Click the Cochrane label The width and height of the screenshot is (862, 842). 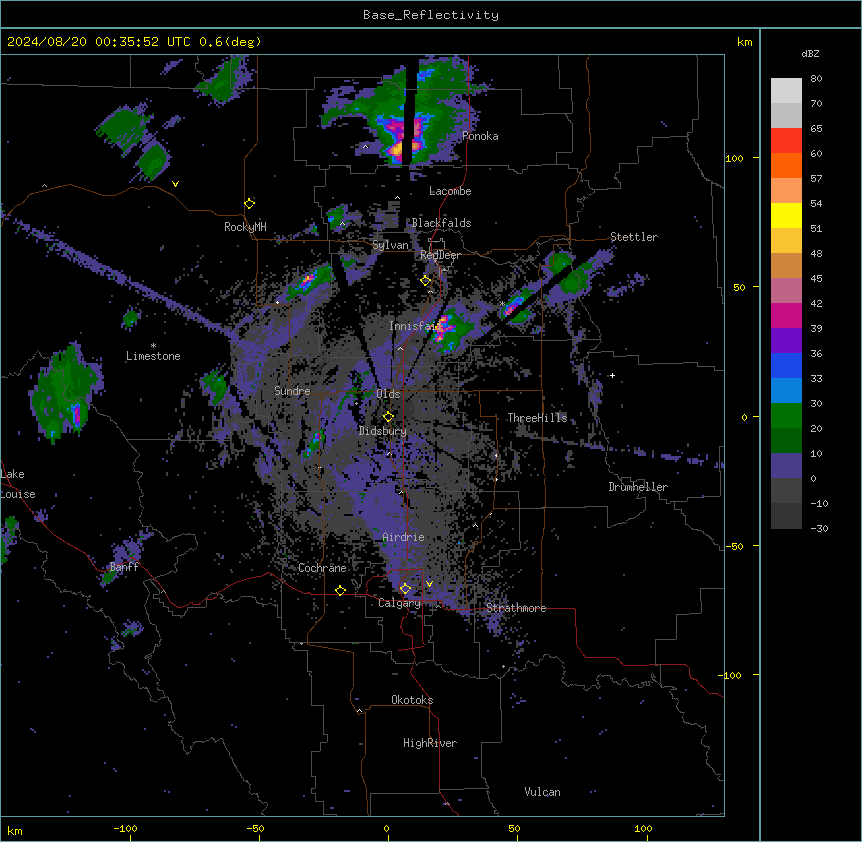coord(322,568)
